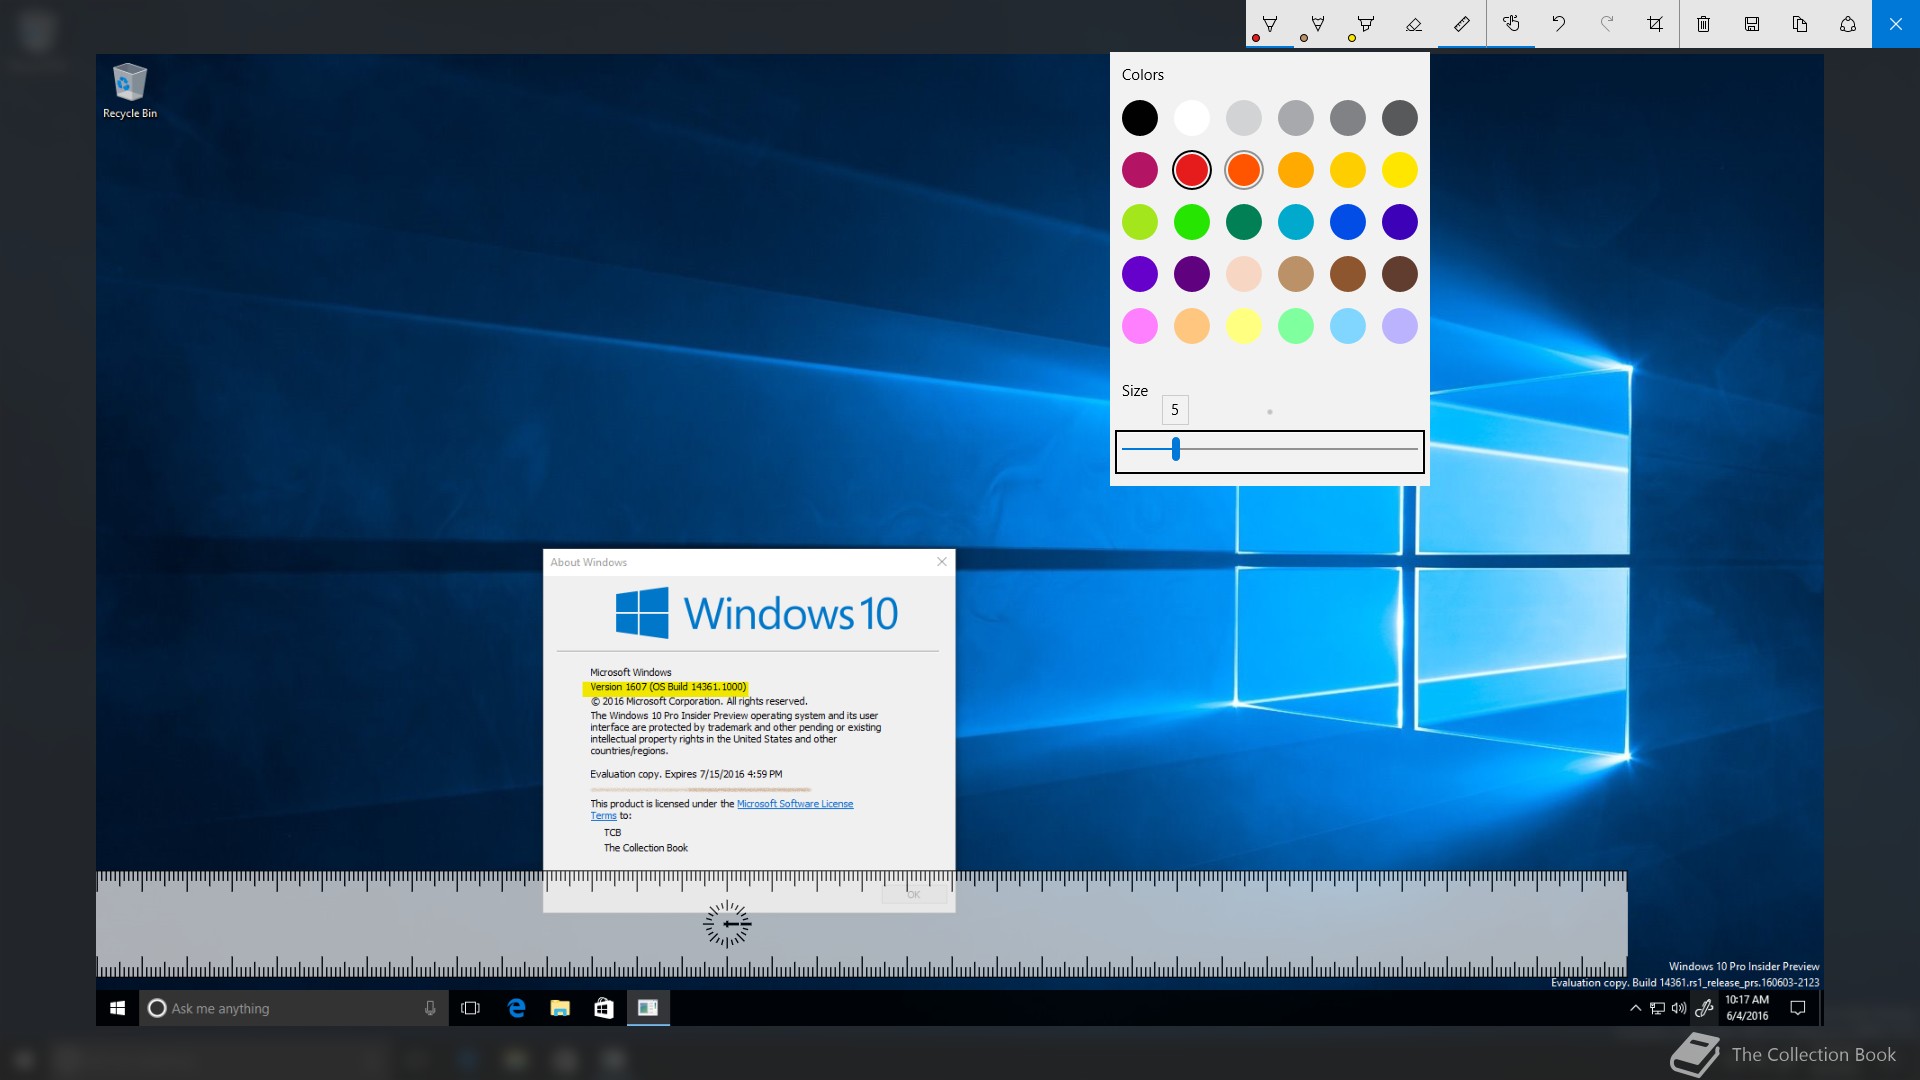
Task: Share the sketch
Action: 1848,24
